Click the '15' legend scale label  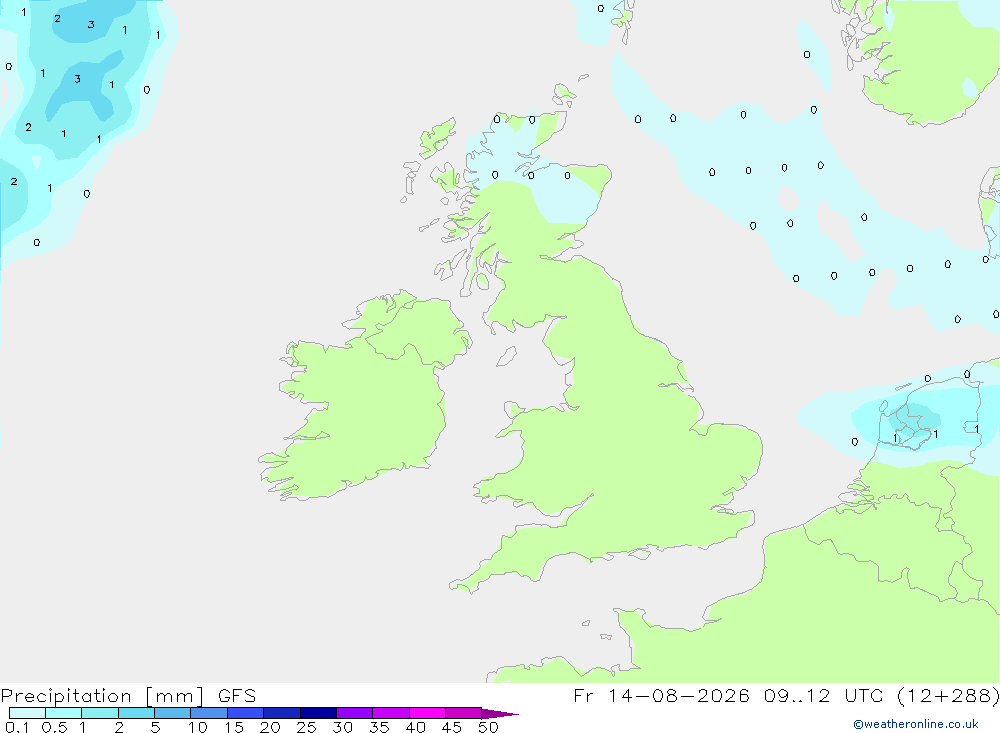click(234, 727)
